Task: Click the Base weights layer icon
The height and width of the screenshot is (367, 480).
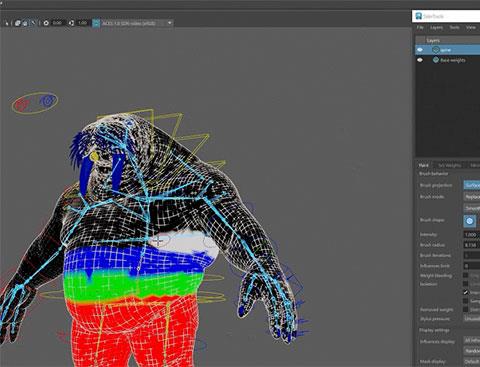Action: click(436, 60)
